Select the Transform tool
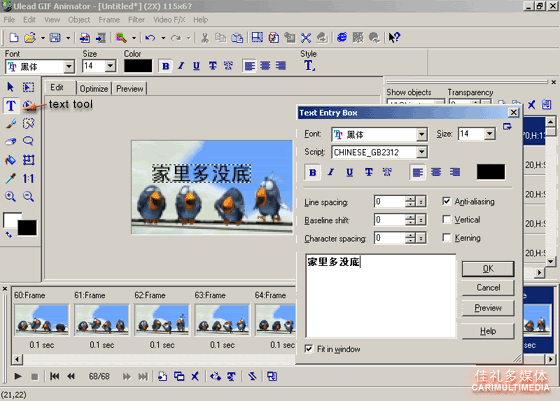560x401 pixels. (28, 160)
